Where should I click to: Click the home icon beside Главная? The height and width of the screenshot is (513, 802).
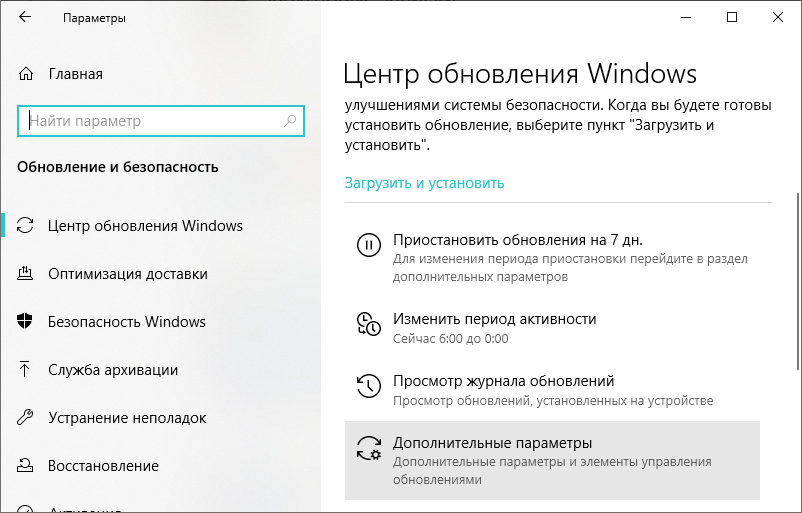[26, 74]
